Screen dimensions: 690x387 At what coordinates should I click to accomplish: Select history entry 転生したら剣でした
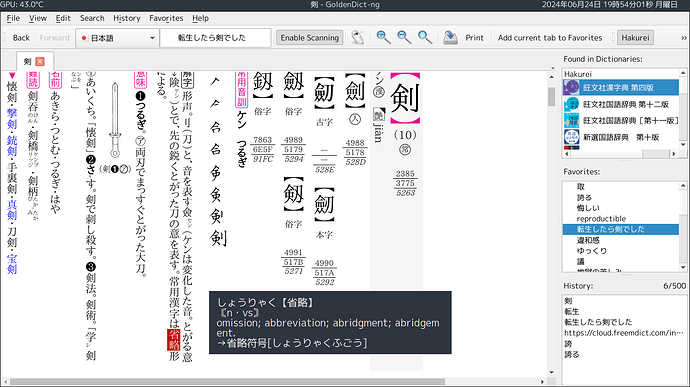point(598,322)
